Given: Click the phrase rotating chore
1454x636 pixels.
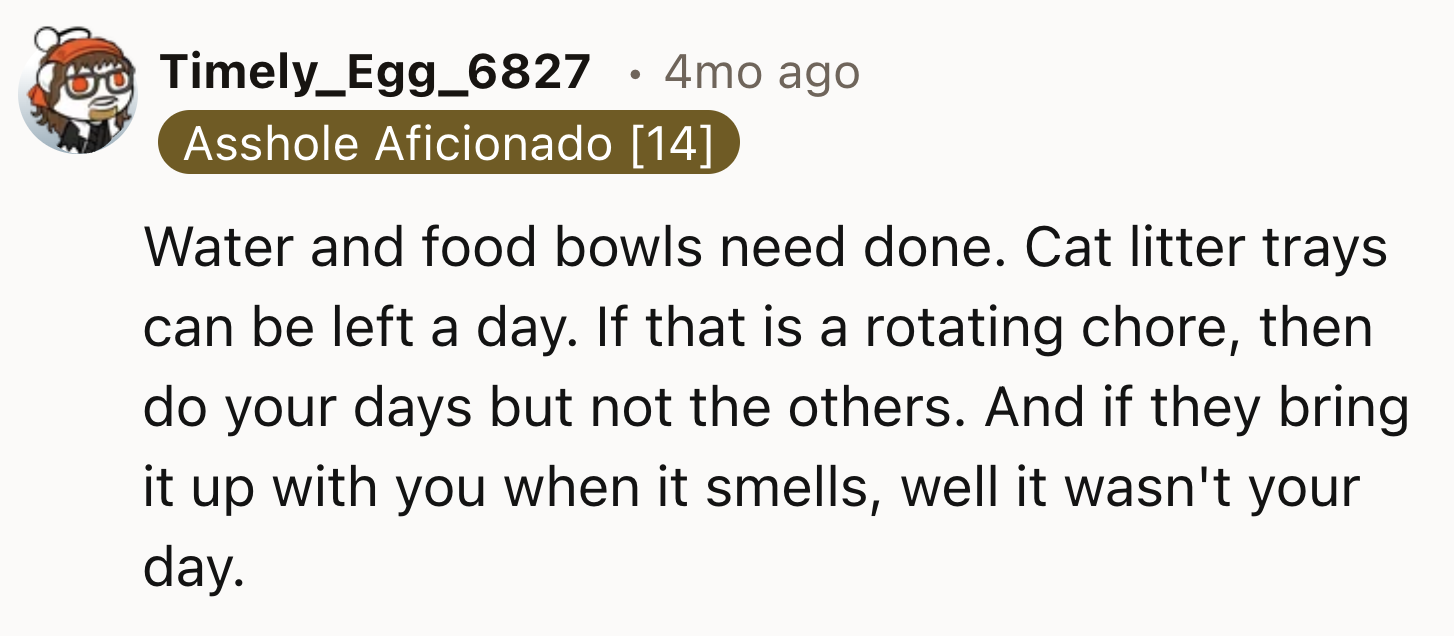Looking at the screenshot, I should (1048, 329).
